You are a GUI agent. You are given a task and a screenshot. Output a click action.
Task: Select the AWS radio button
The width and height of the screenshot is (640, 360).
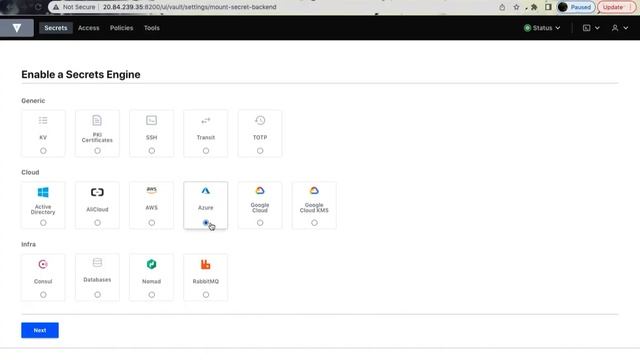tap(151, 223)
